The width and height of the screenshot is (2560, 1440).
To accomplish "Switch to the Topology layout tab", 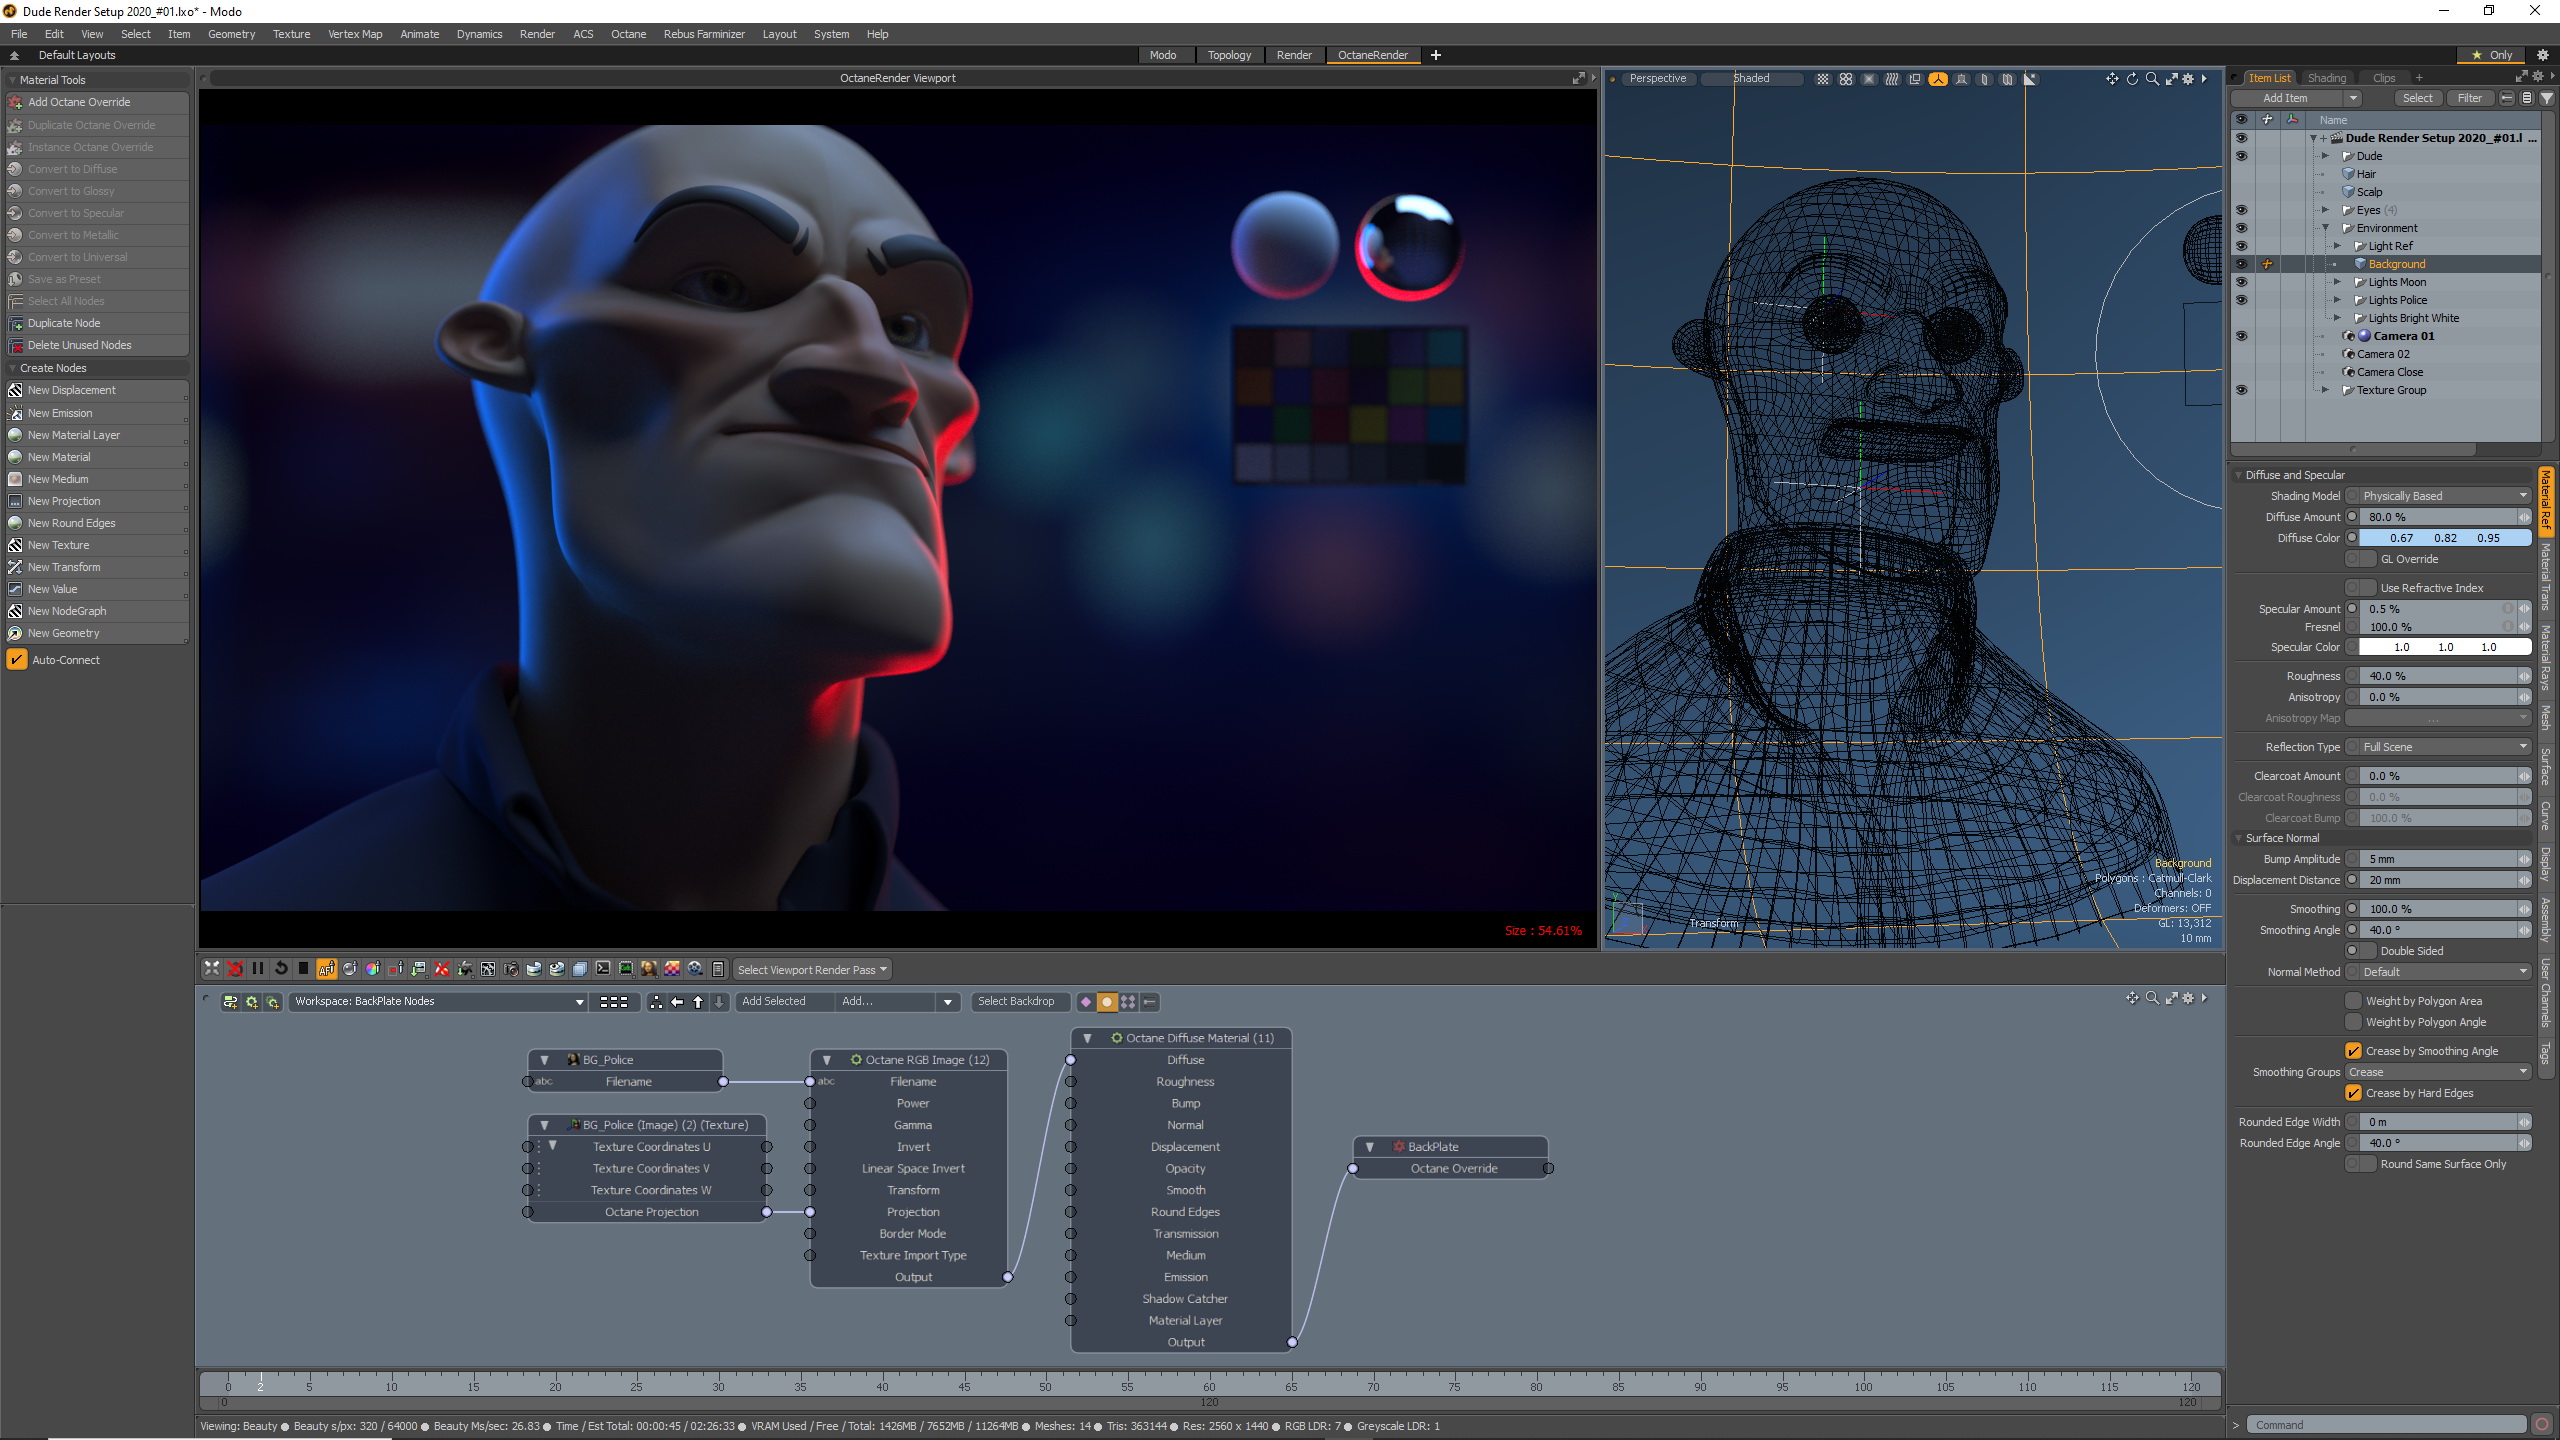I will click(x=1228, y=55).
